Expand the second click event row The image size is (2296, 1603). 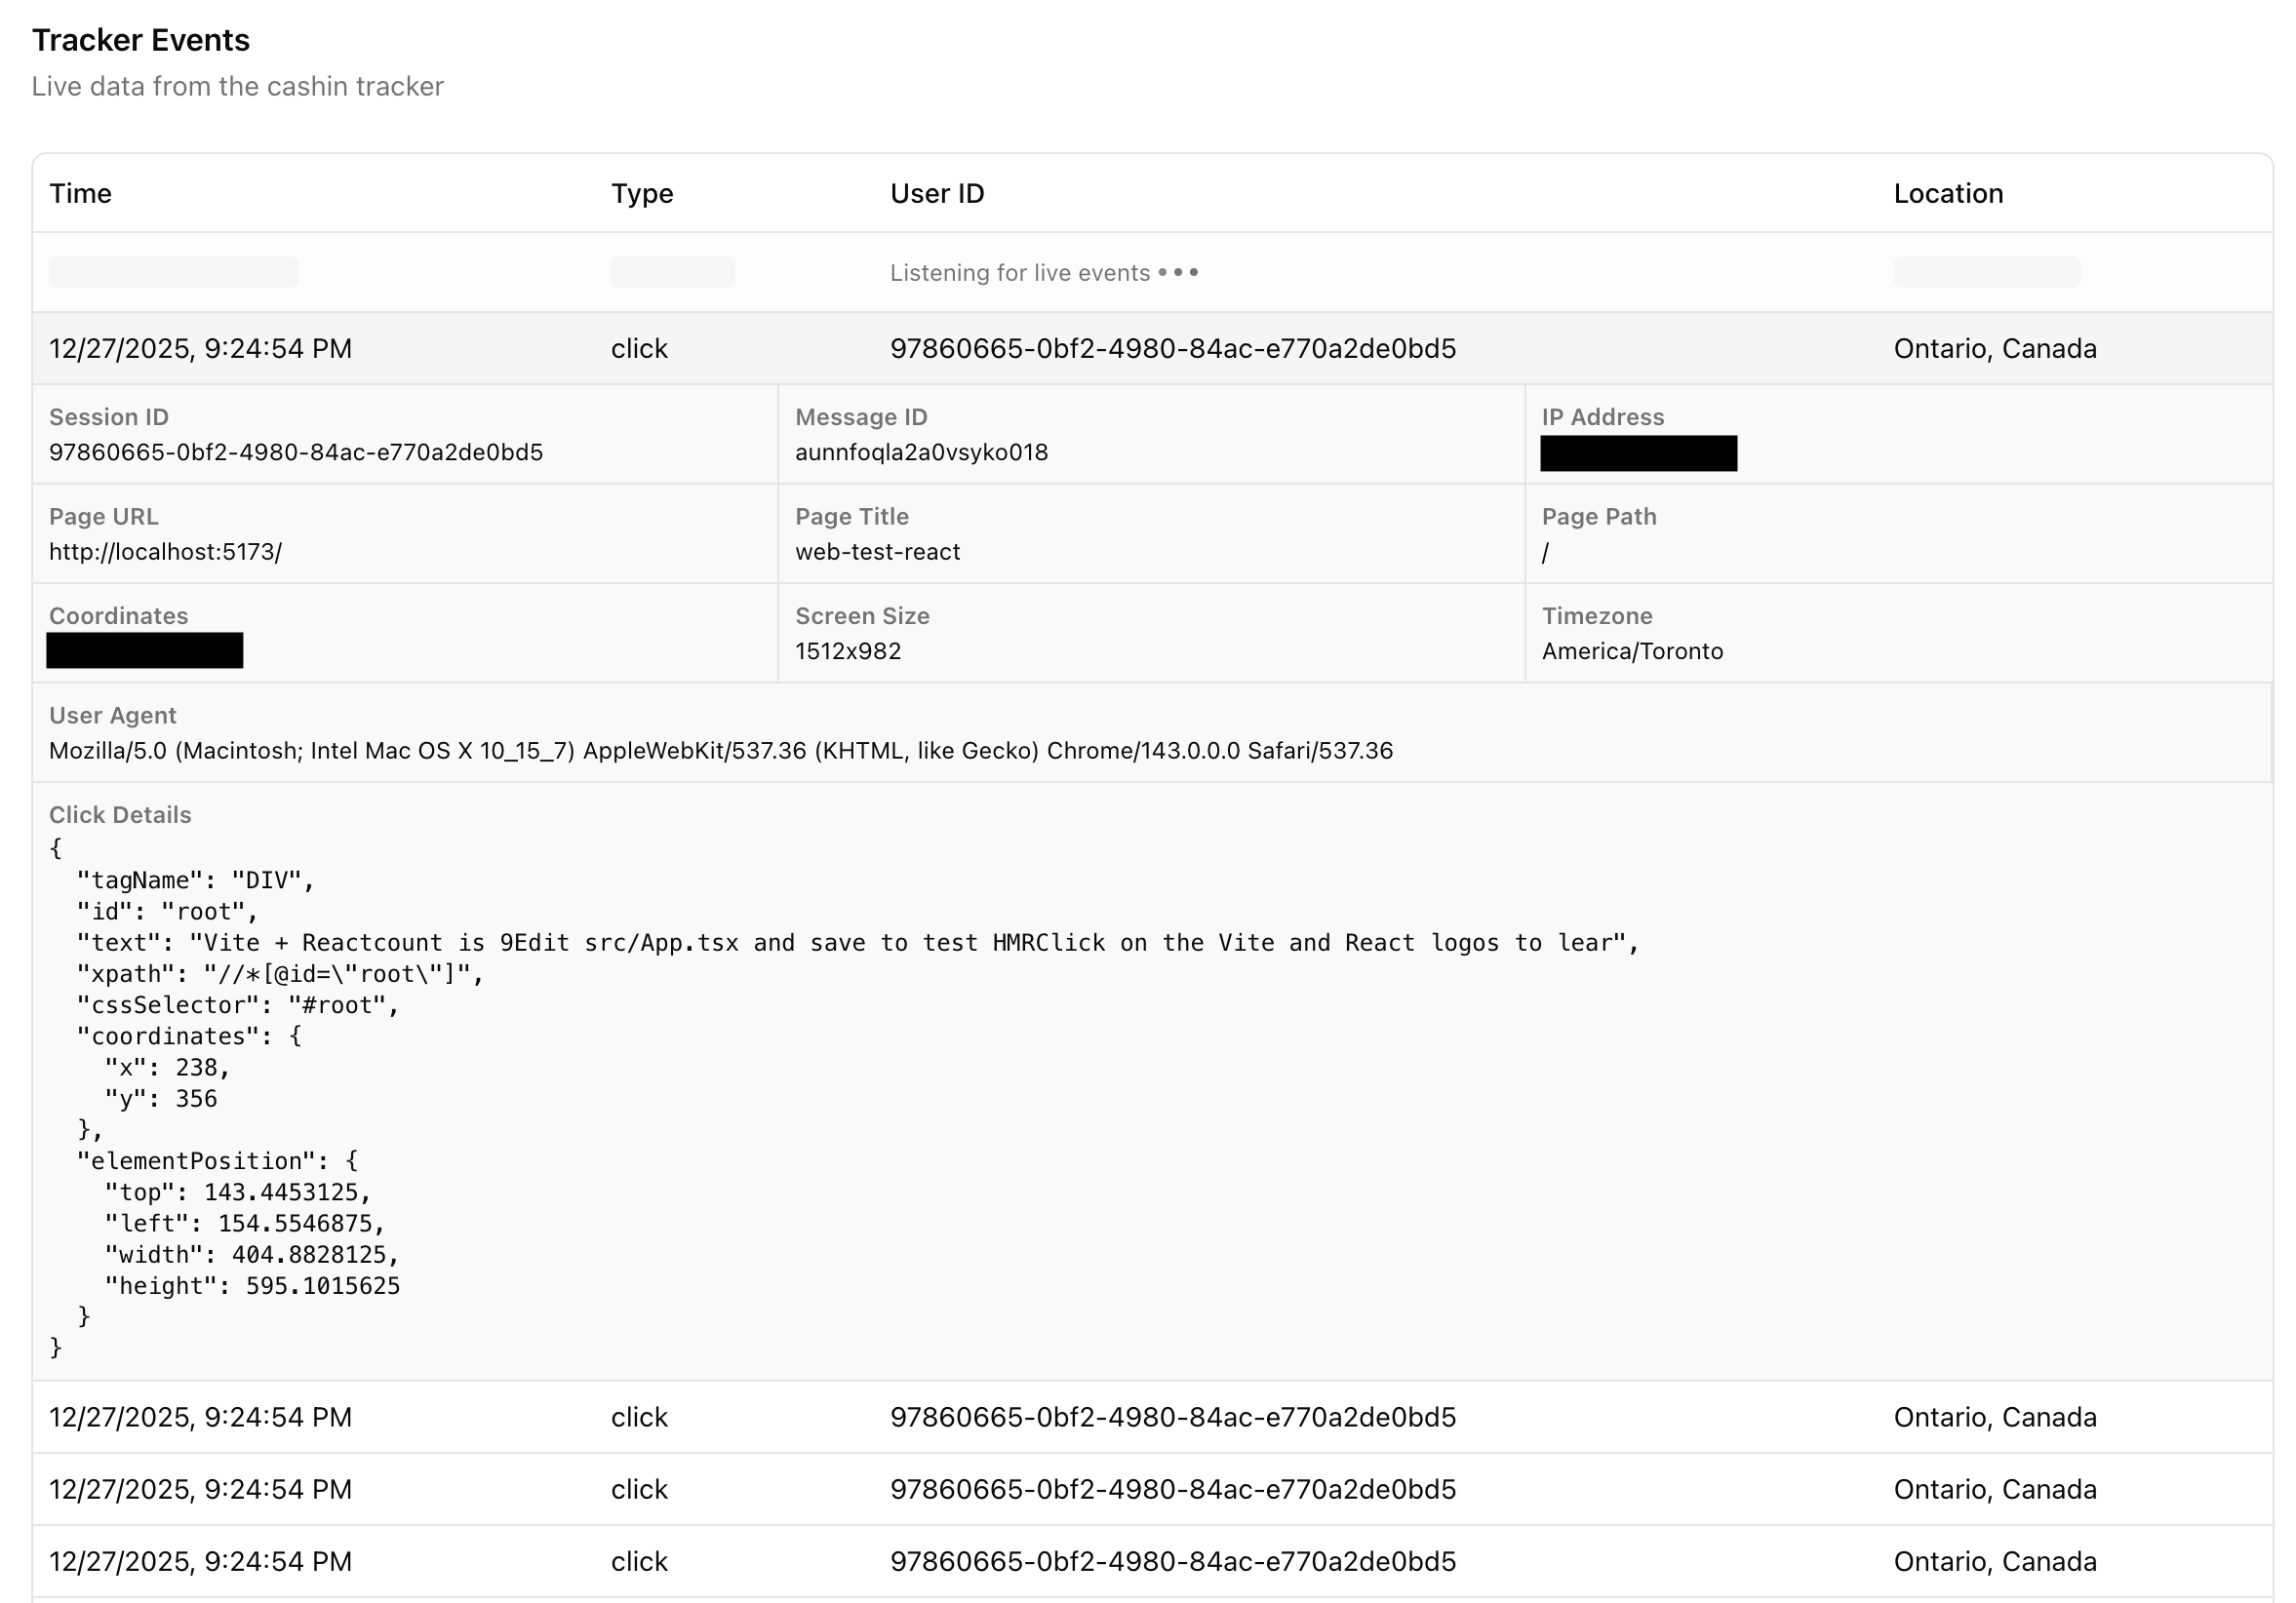[x=1150, y=1417]
